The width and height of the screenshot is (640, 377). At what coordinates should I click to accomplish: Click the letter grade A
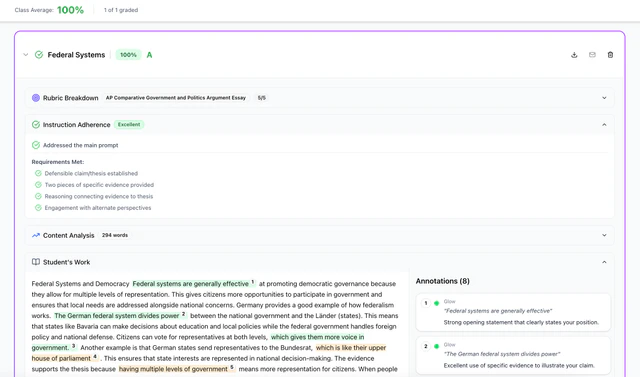(149, 55)
